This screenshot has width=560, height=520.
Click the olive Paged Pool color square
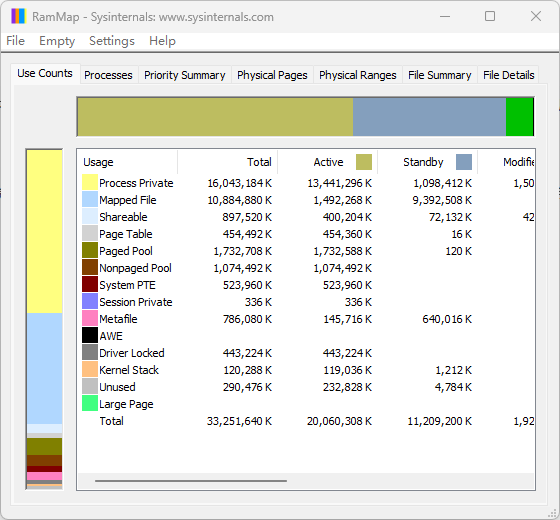pyautogui.click(x=90, y=250)
